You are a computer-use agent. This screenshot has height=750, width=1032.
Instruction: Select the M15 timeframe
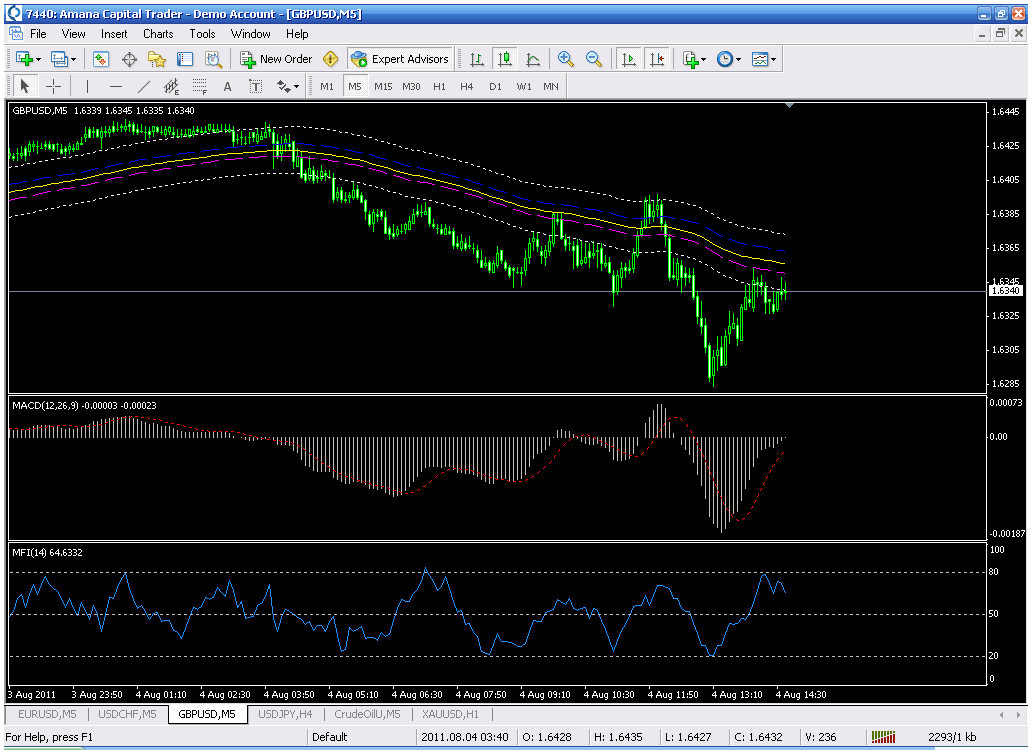point(383,86)
